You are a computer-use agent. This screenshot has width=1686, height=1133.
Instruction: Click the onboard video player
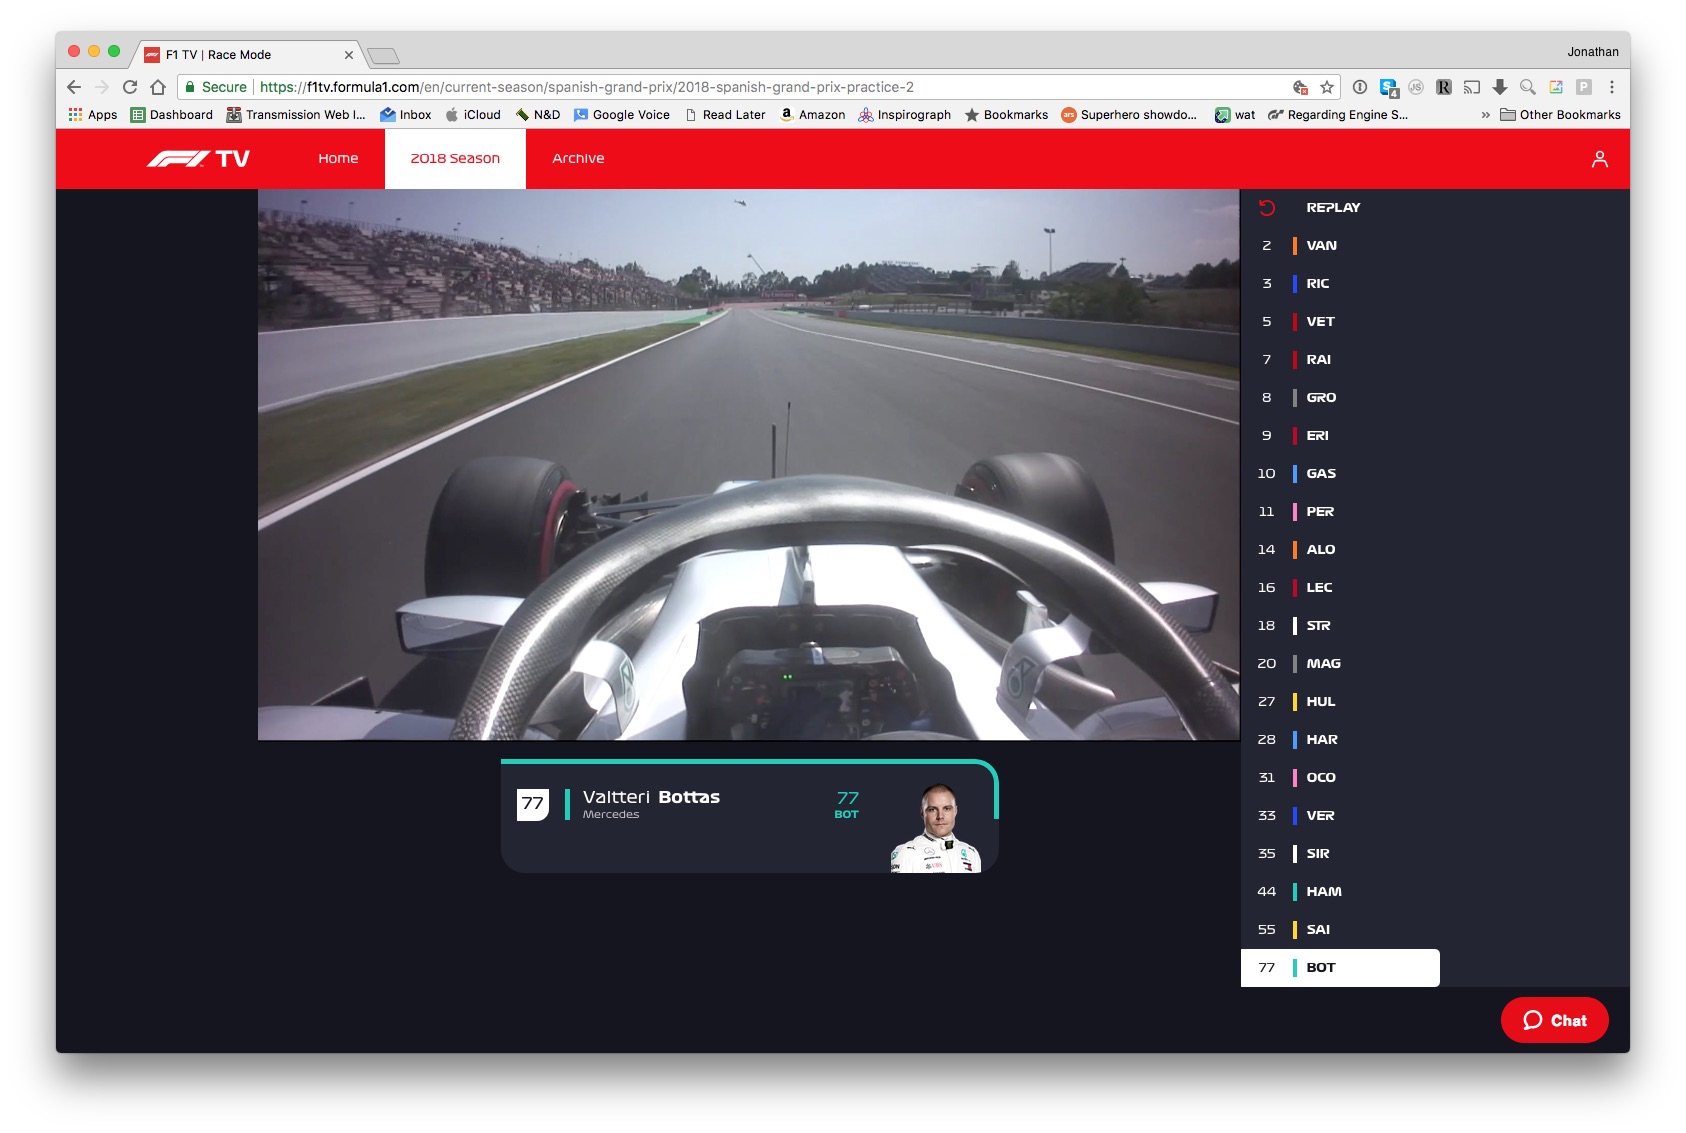pos(748,465)
